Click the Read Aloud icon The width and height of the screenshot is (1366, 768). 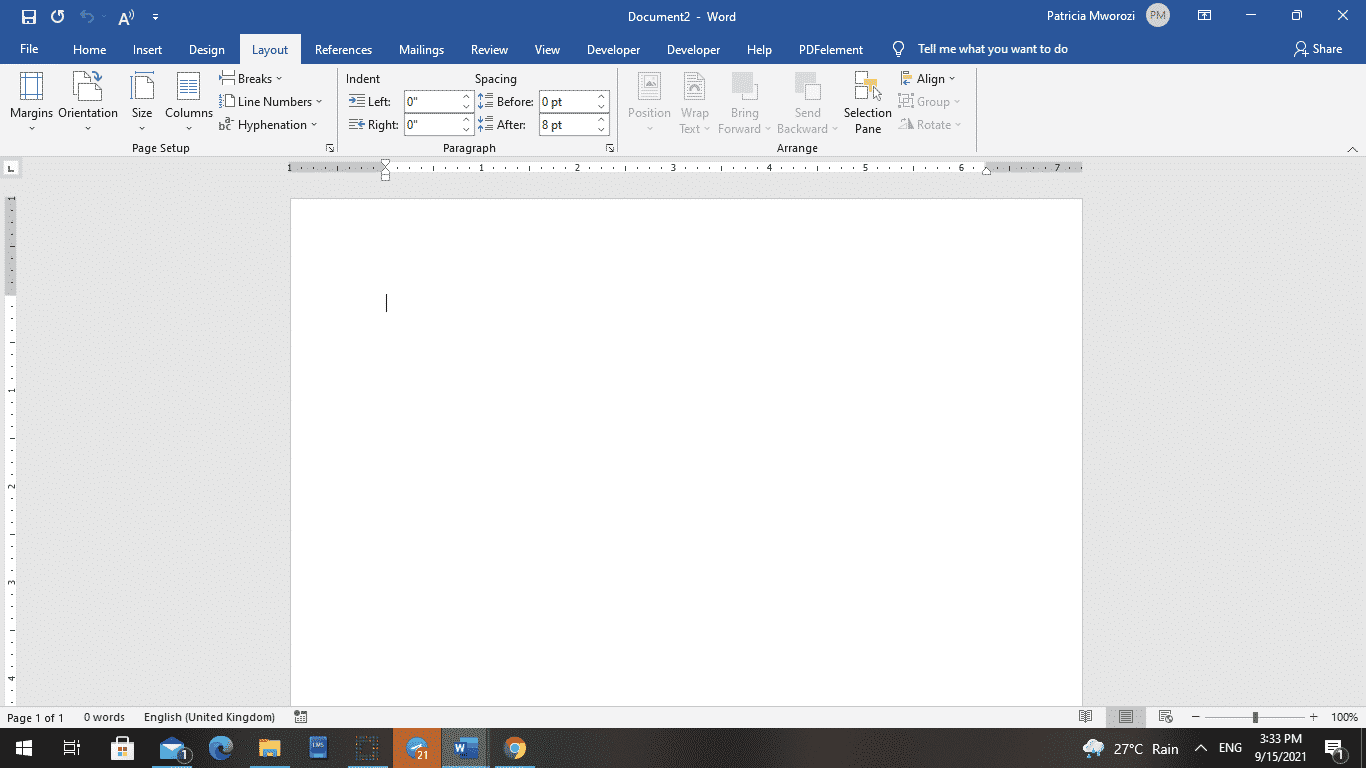124,16
